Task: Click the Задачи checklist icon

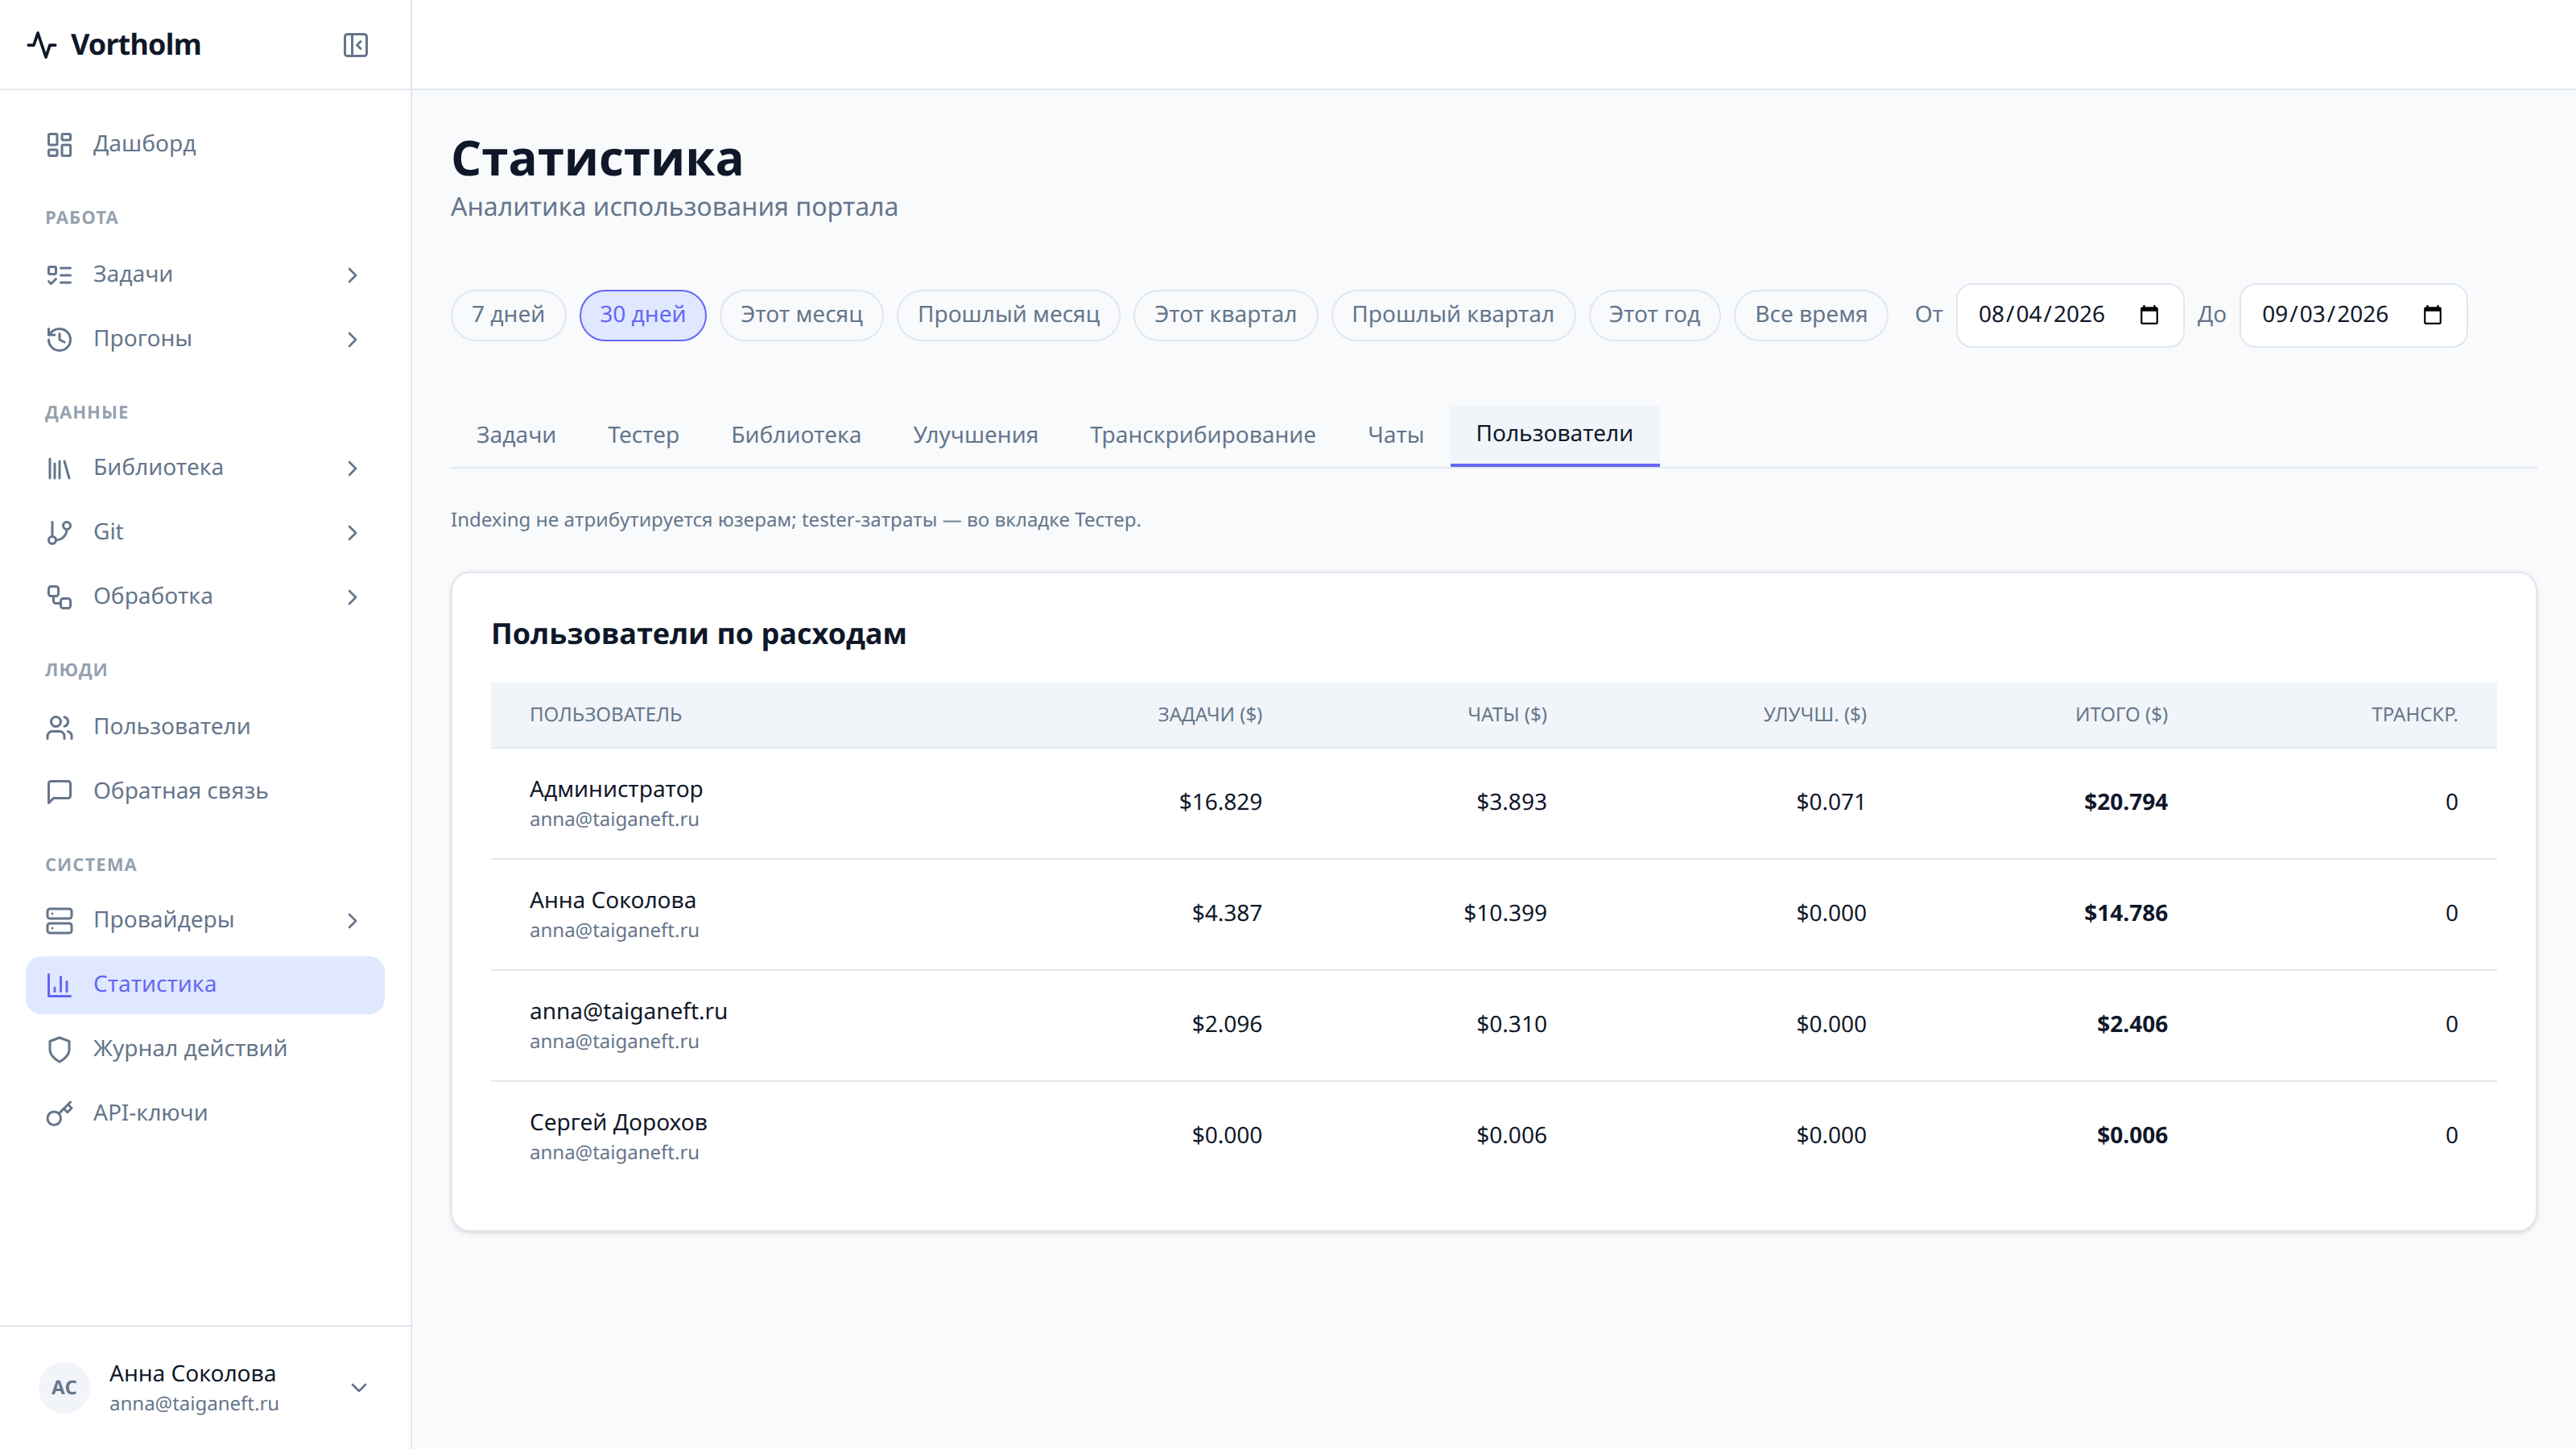Action: (x=60, y=275)
